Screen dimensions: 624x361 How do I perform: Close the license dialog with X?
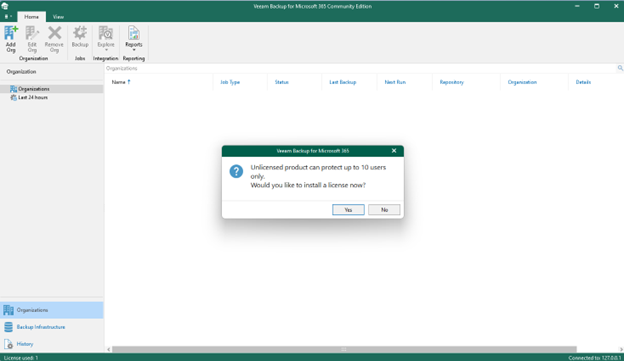[394, 151]
